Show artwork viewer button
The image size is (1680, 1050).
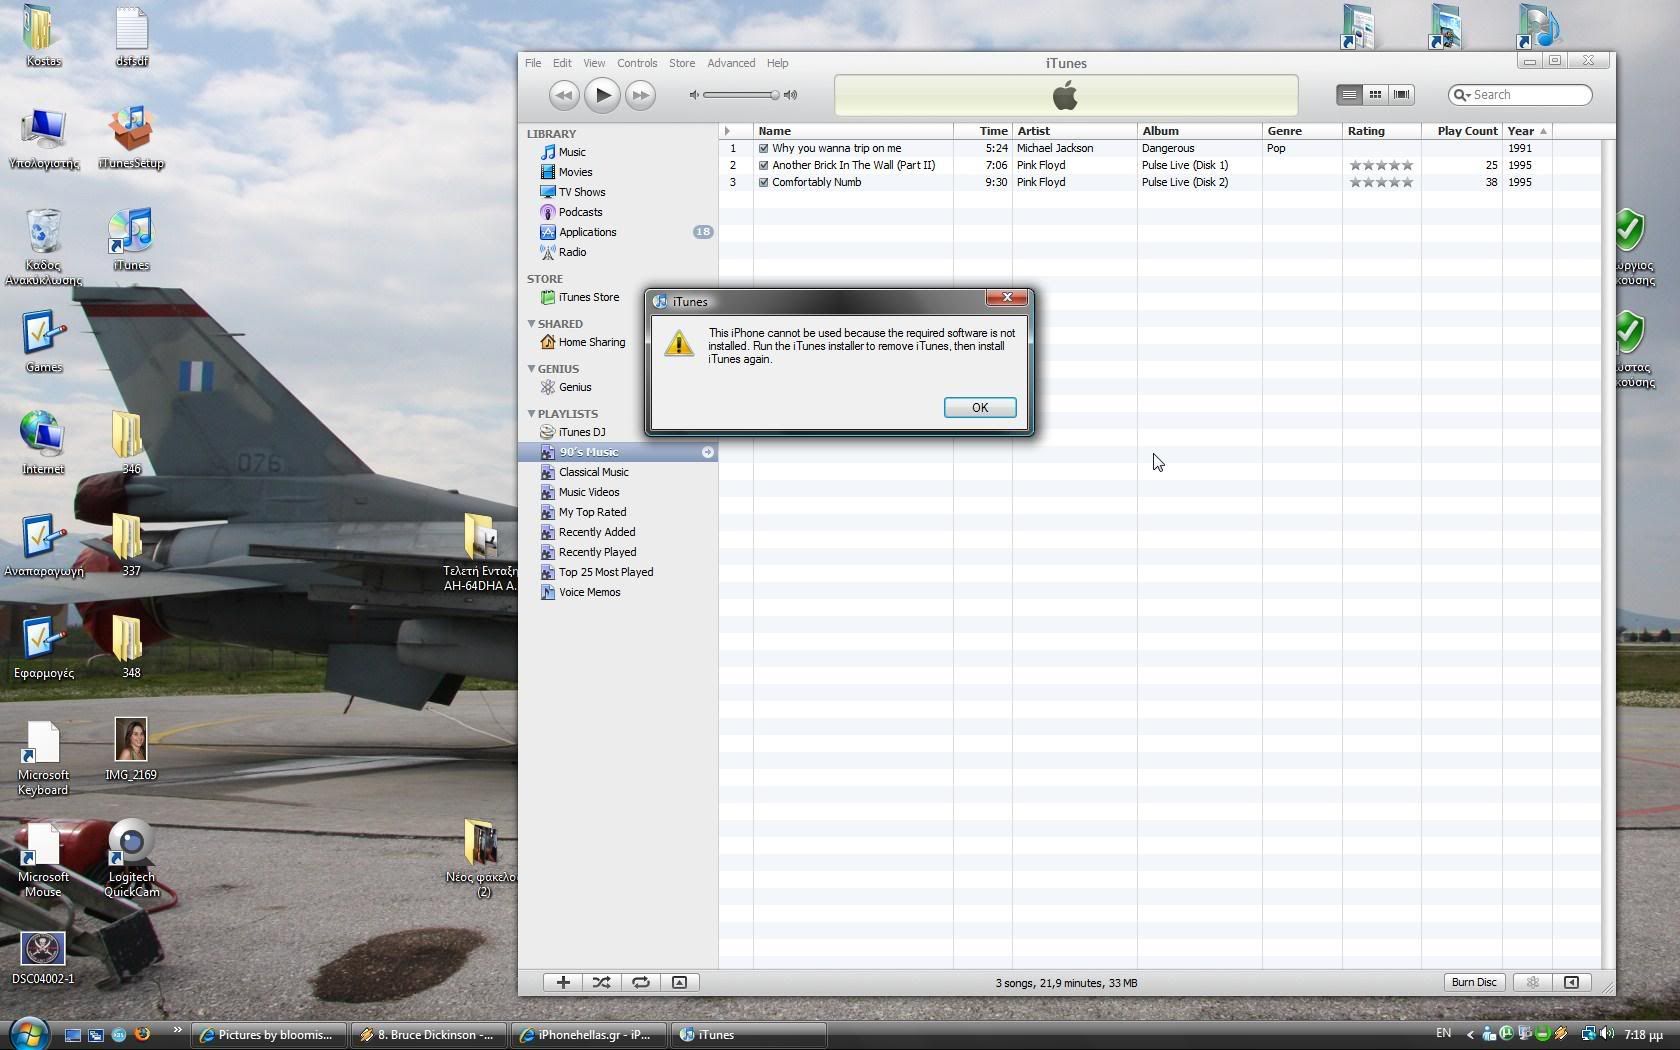coord(679,983)
